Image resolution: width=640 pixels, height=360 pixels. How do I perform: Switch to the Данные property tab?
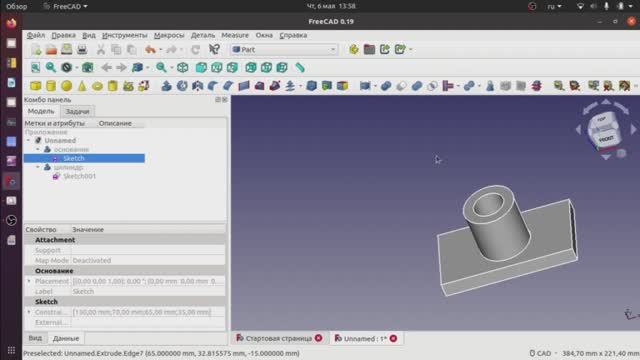[66, 338]
